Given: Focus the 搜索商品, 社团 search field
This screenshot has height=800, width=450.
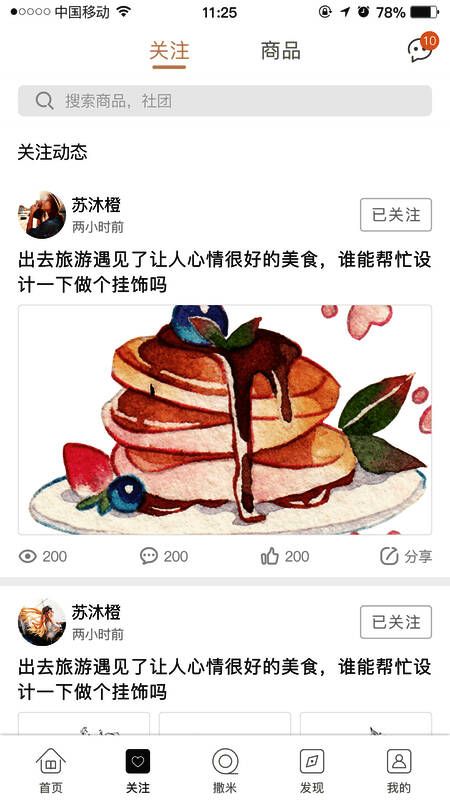Looking at the screenshot, I should pos(225,101).
